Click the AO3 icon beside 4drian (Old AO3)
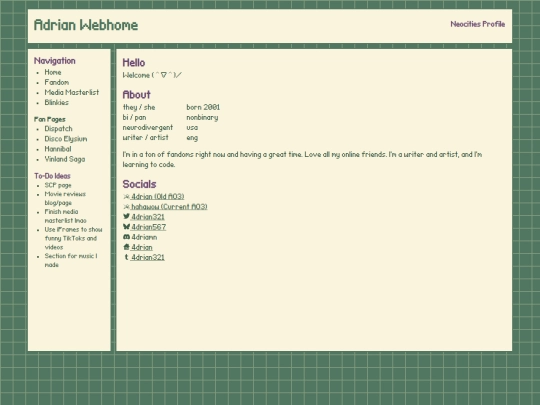The width and height of the screenshot is (540, 405). point(126,197)
